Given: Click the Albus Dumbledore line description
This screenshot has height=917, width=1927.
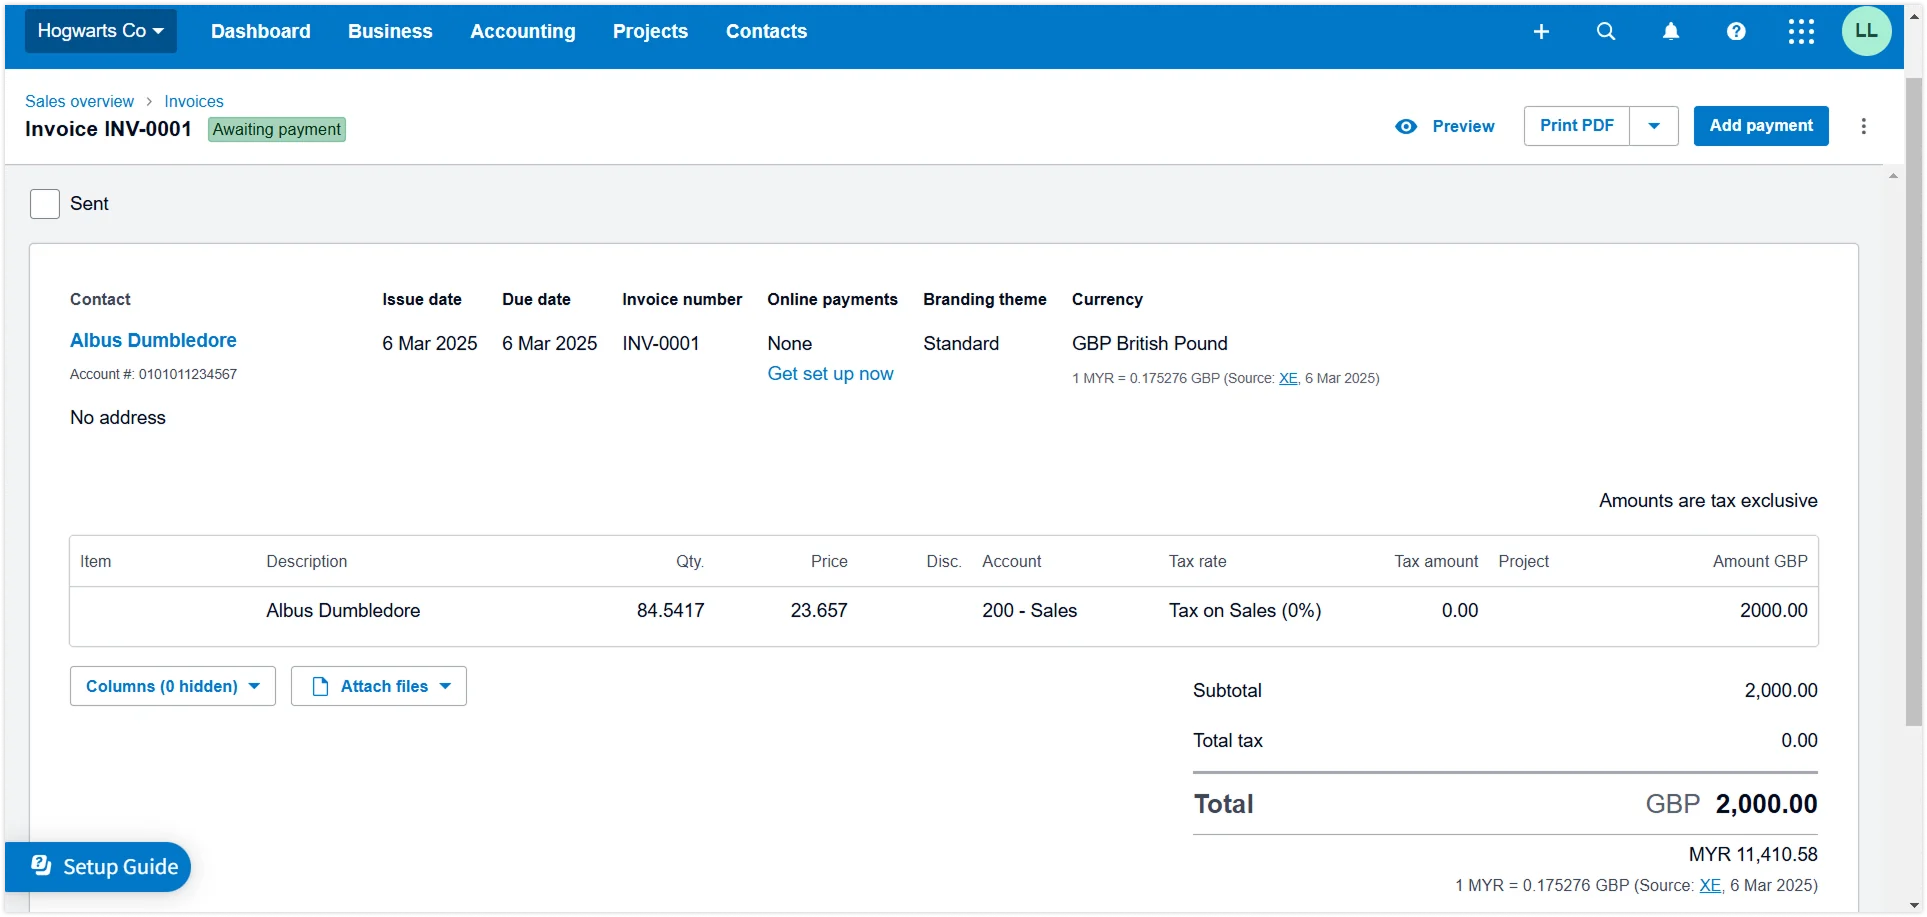Looking at the screenshot, I should point(343,610).
